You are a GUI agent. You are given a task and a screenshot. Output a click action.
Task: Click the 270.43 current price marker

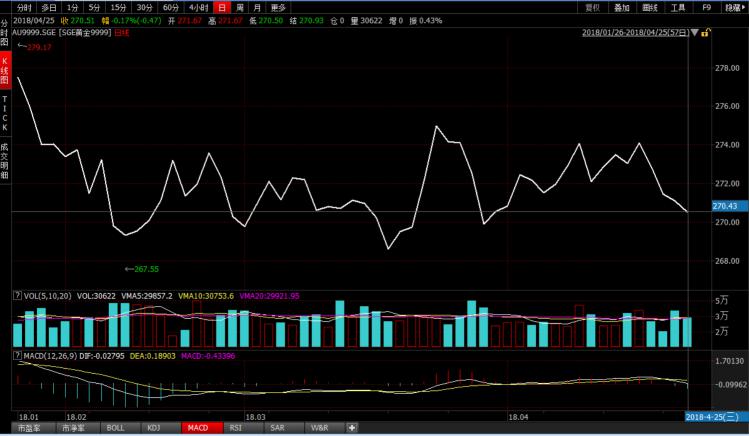pyautogui.click(x=730, y=206)
